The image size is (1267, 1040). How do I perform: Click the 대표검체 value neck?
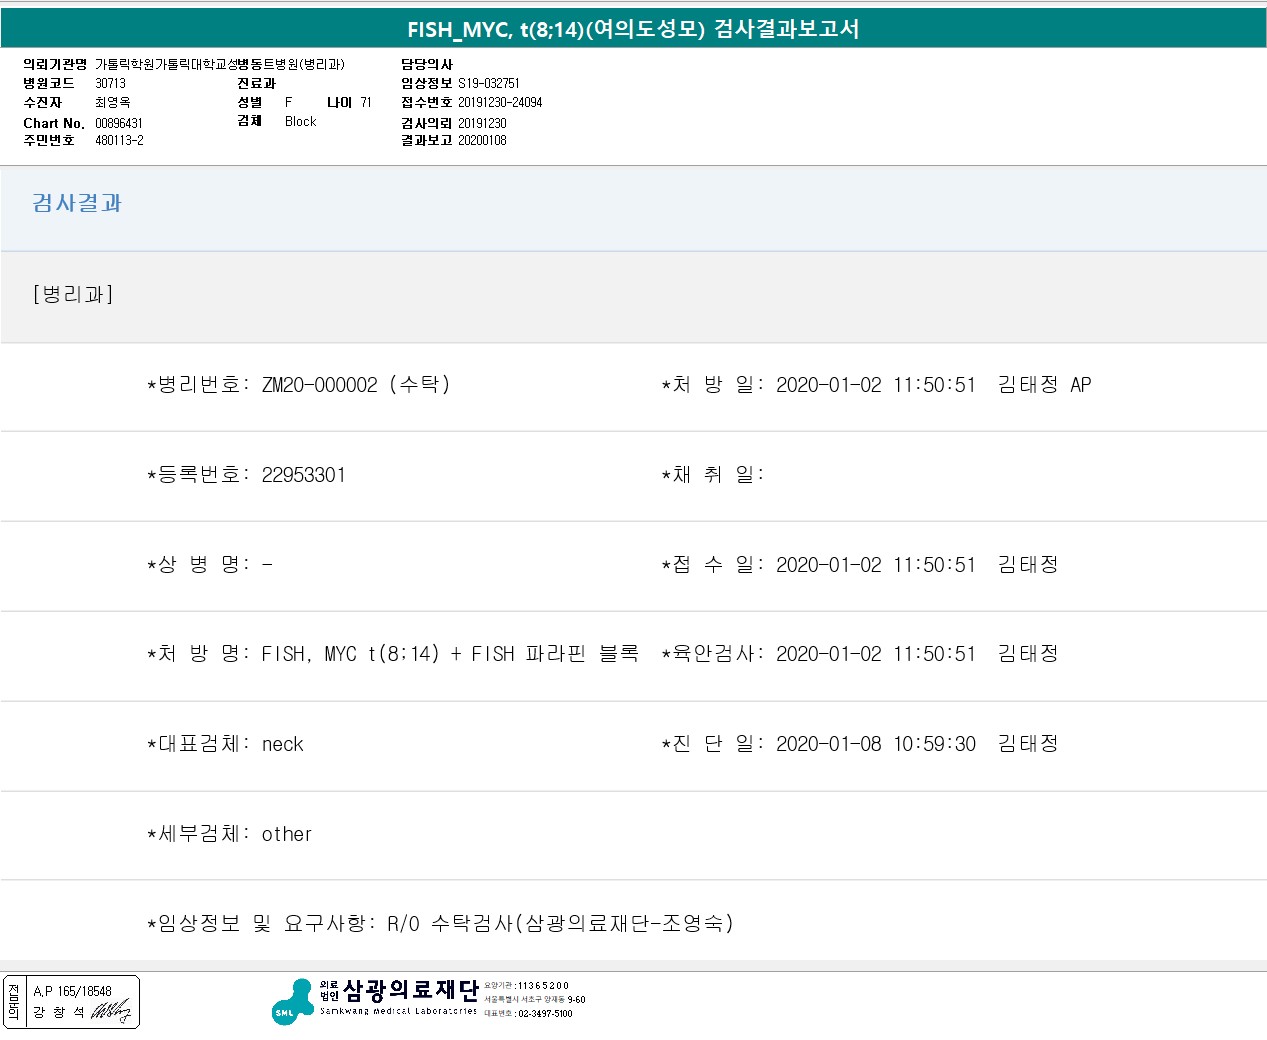[282, 744]
